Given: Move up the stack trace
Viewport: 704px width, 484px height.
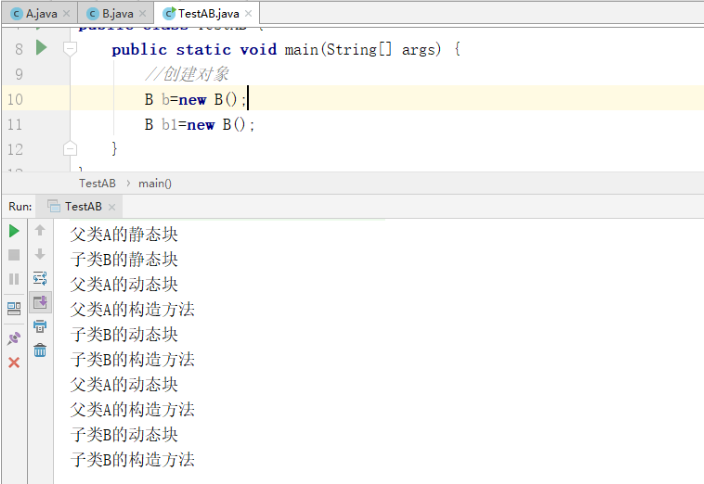Looking at the screenshot, I should click(x=40, y=230).
